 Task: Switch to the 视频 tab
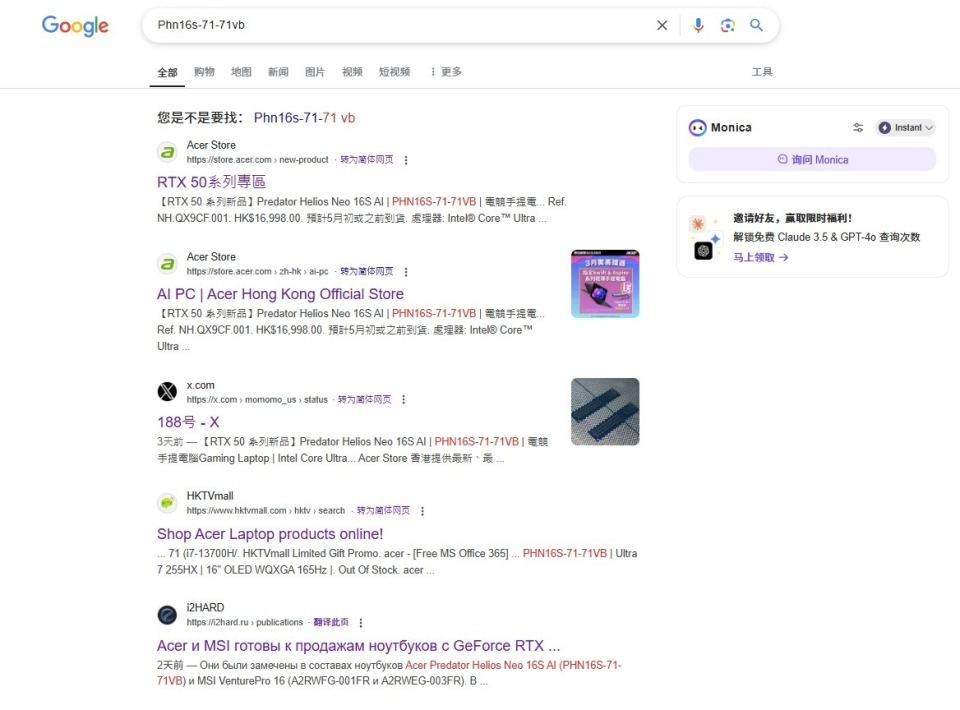(x=352, y=72)
